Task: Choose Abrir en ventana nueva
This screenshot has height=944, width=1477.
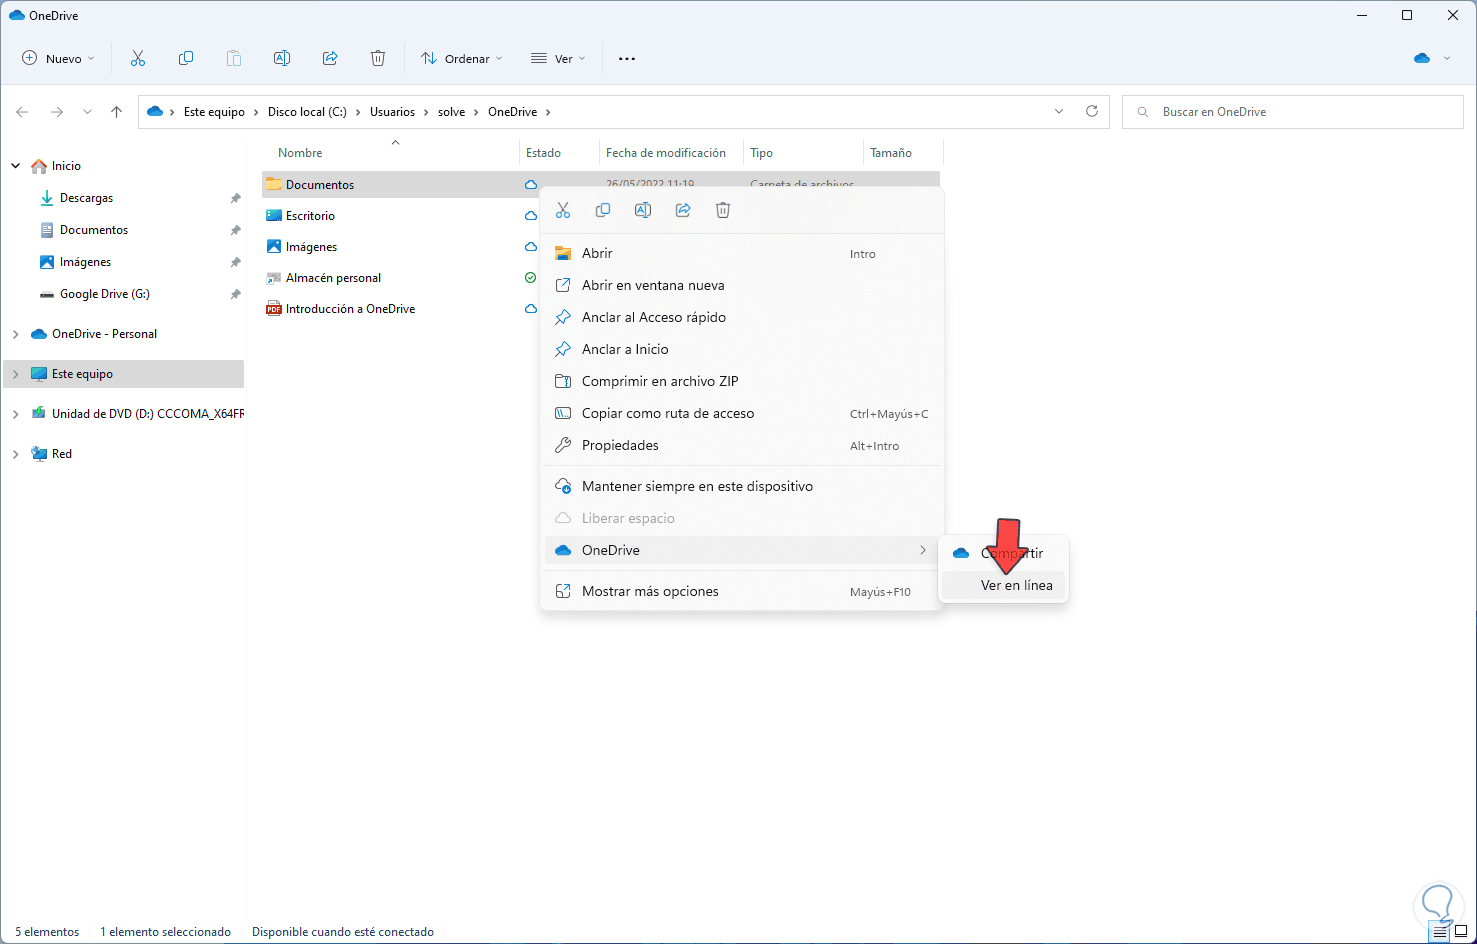Action: pos(743,286)
